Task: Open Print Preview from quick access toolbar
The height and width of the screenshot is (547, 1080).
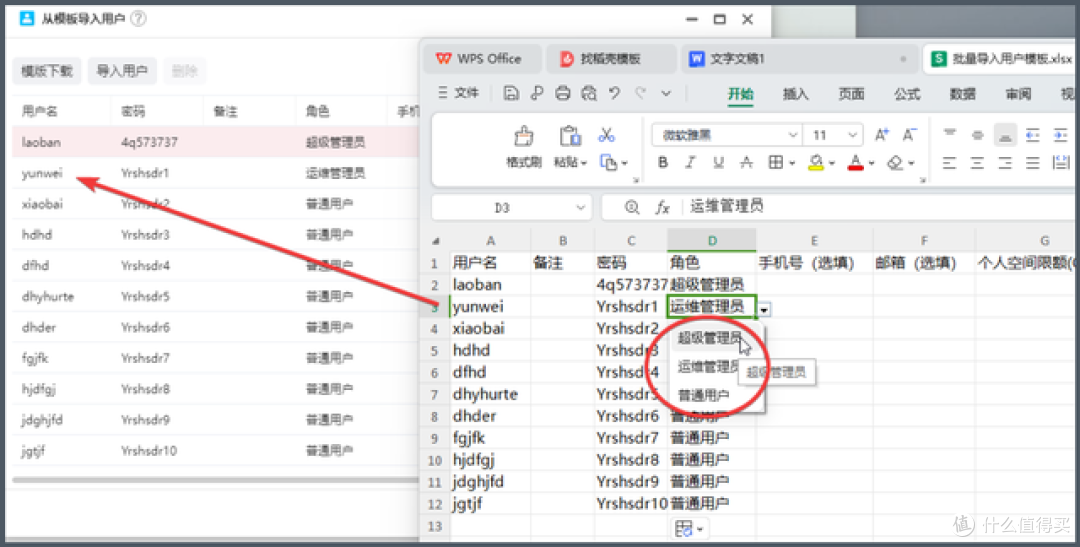Action: 588,93
